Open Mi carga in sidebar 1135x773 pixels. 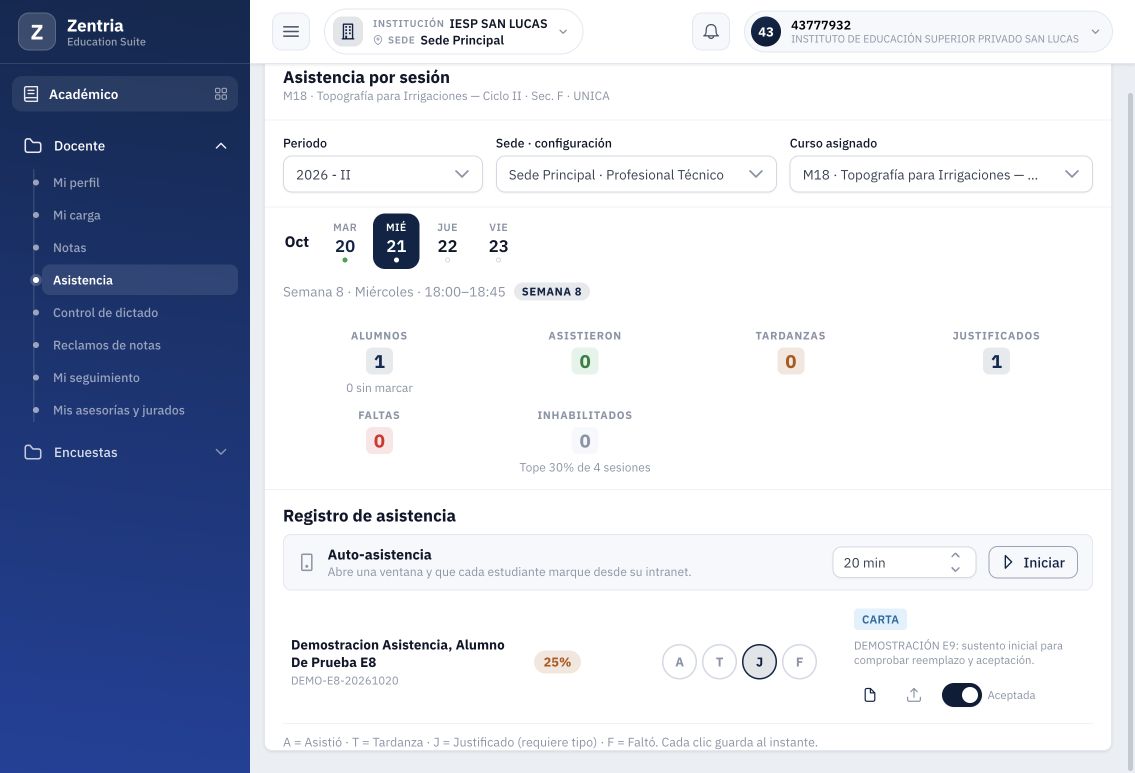coord(77,215)
